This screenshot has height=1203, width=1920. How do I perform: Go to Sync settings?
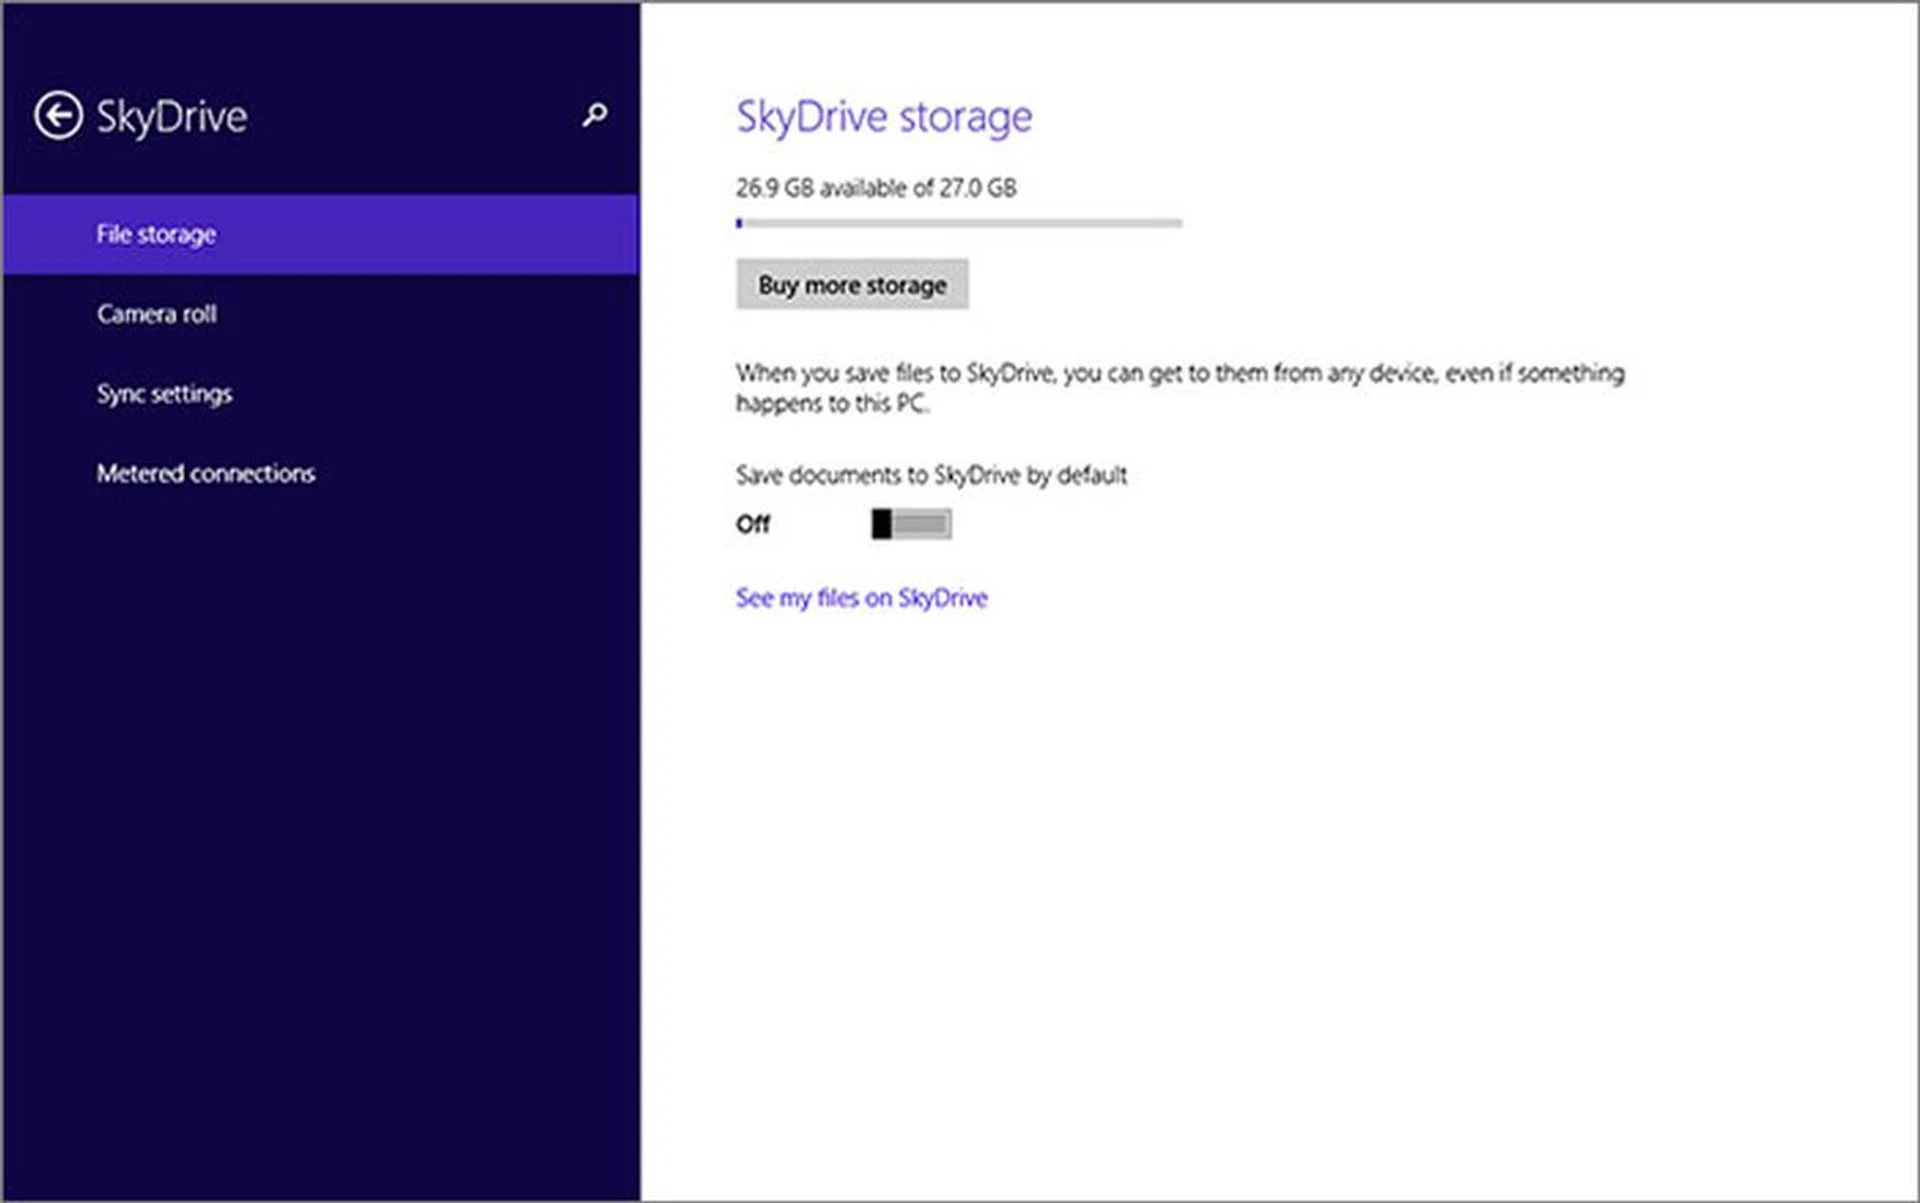164,394
